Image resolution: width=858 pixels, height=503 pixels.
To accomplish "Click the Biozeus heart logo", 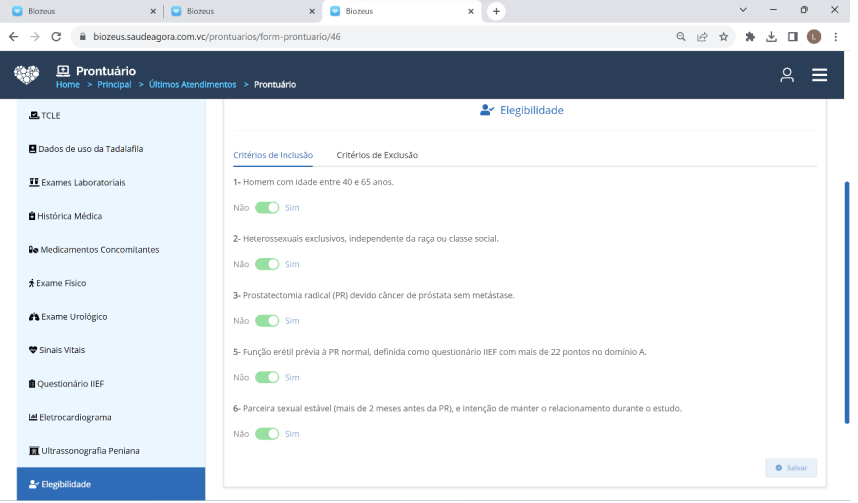I will tap(27, 75).
